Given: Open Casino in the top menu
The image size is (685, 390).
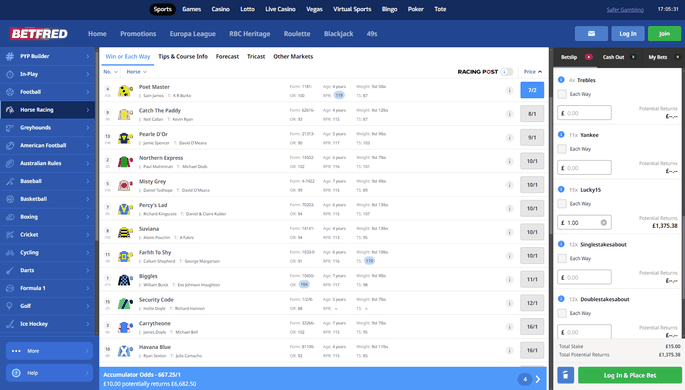Looking at the screenshot, I should 220,9.
